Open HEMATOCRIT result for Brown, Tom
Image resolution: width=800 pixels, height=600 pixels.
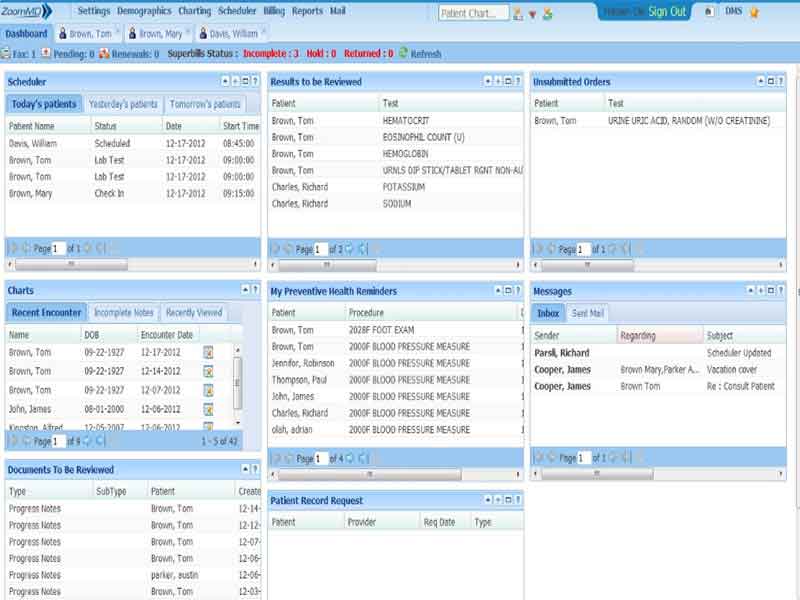[x=406, y=121]
